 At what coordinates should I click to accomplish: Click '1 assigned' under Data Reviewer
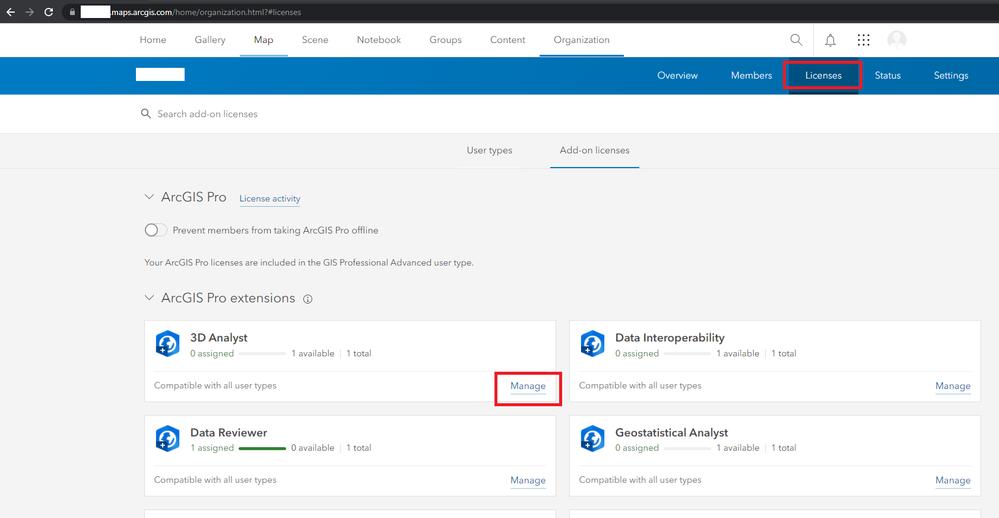[212, 448]
